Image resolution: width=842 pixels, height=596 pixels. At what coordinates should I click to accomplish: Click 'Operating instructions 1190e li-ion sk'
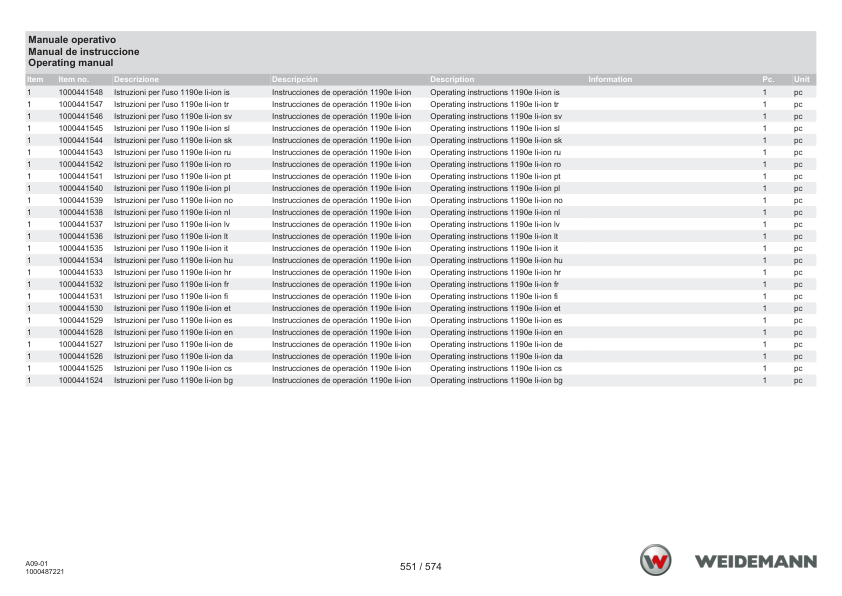pyautogui.click(x=496, y=140)
